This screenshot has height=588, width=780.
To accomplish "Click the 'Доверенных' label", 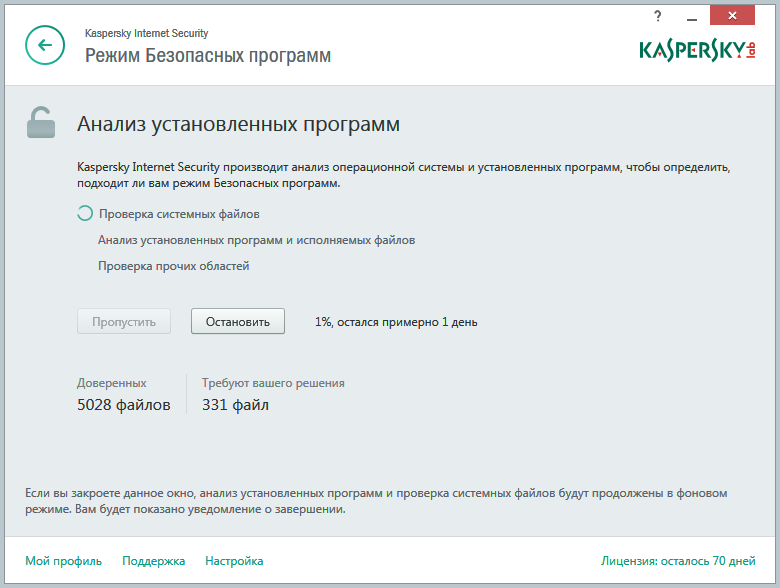I will pyautogui.click(x=111, y=383).
